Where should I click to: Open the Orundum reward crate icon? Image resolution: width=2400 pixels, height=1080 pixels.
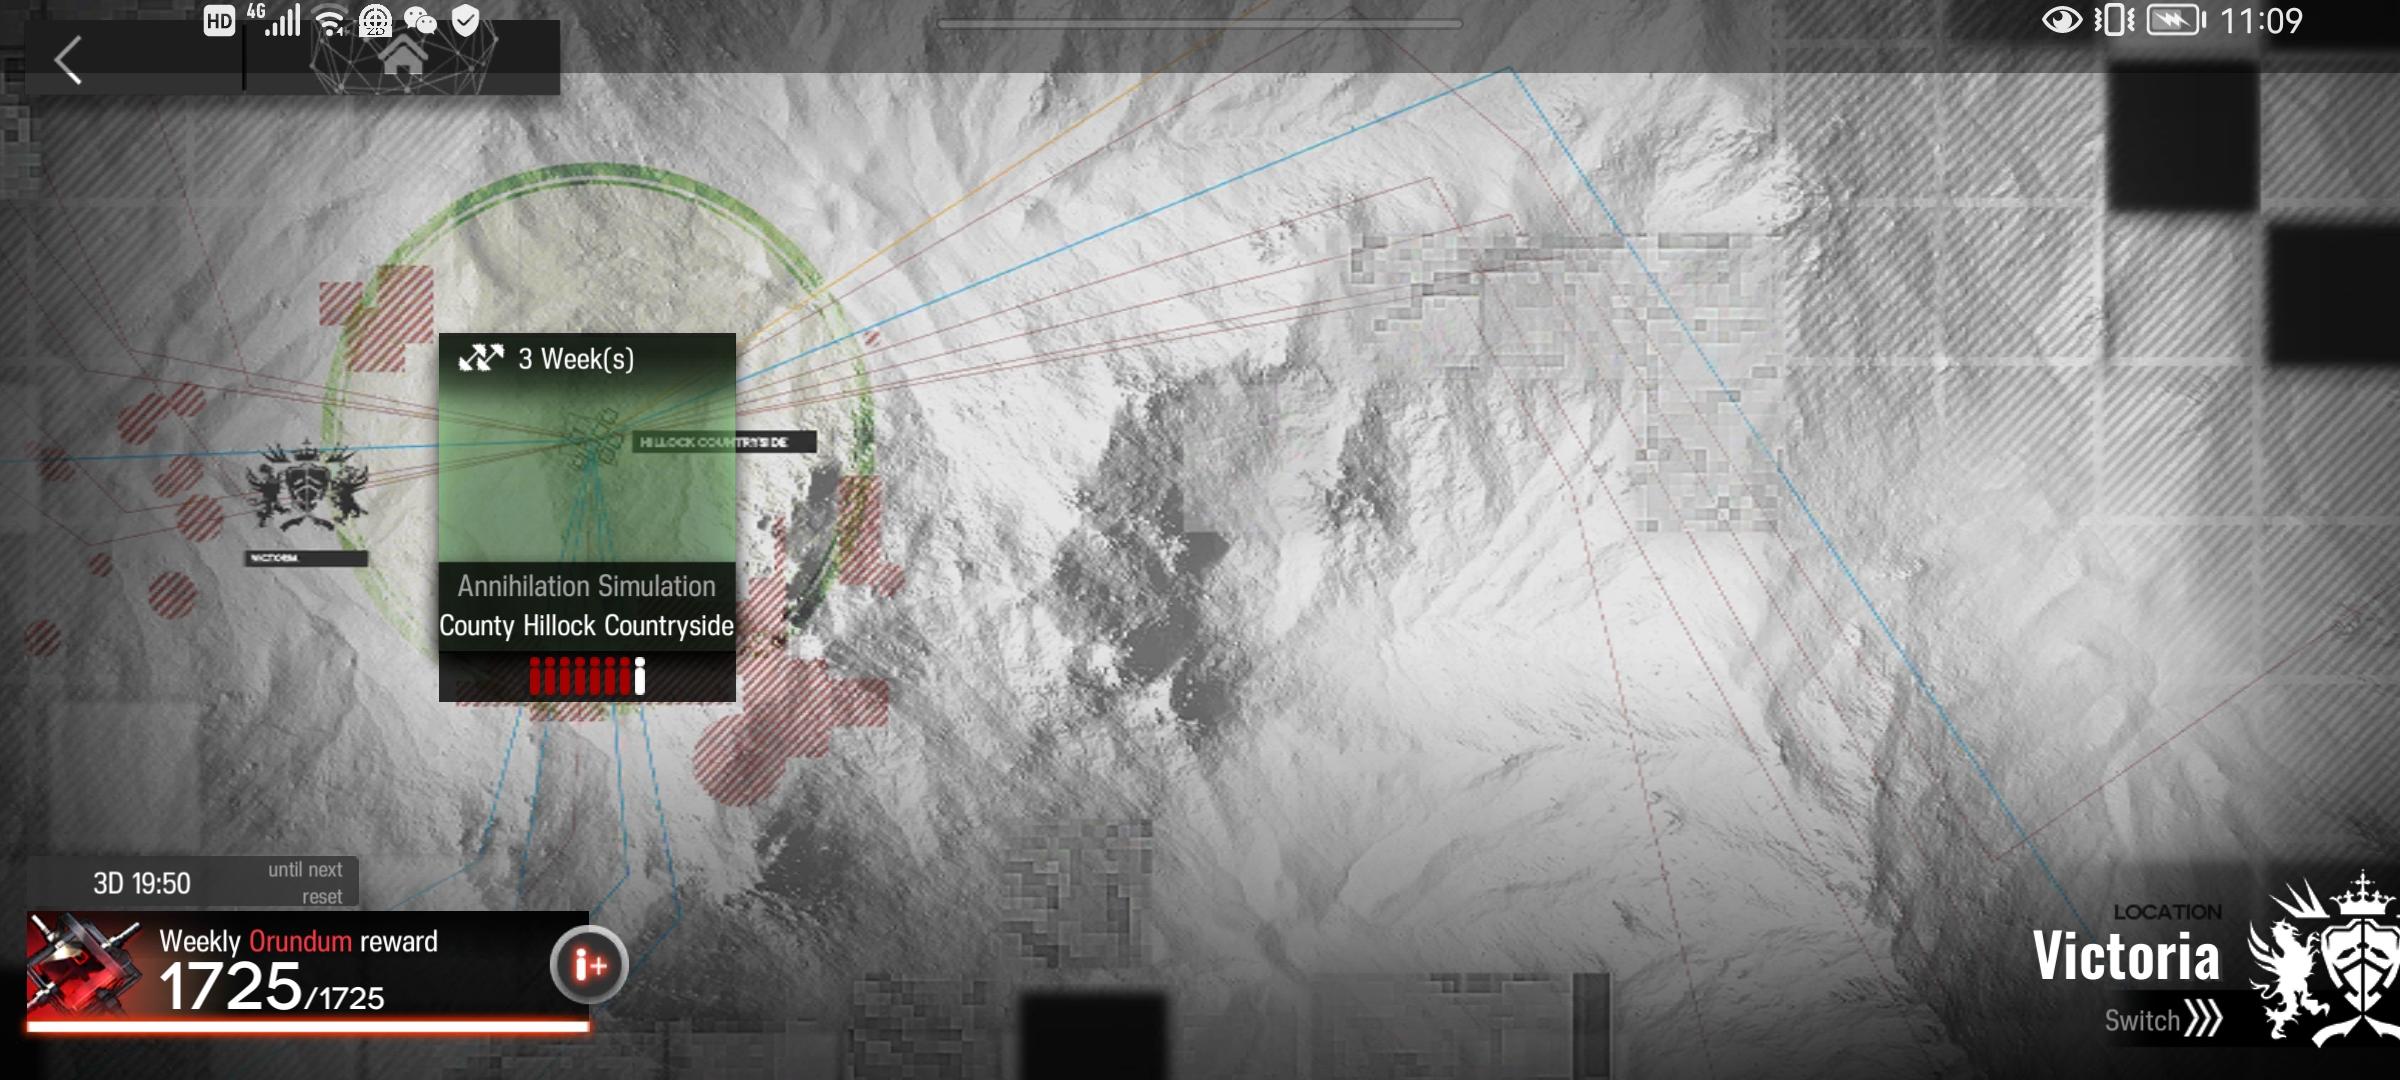[x=86, y=964]
